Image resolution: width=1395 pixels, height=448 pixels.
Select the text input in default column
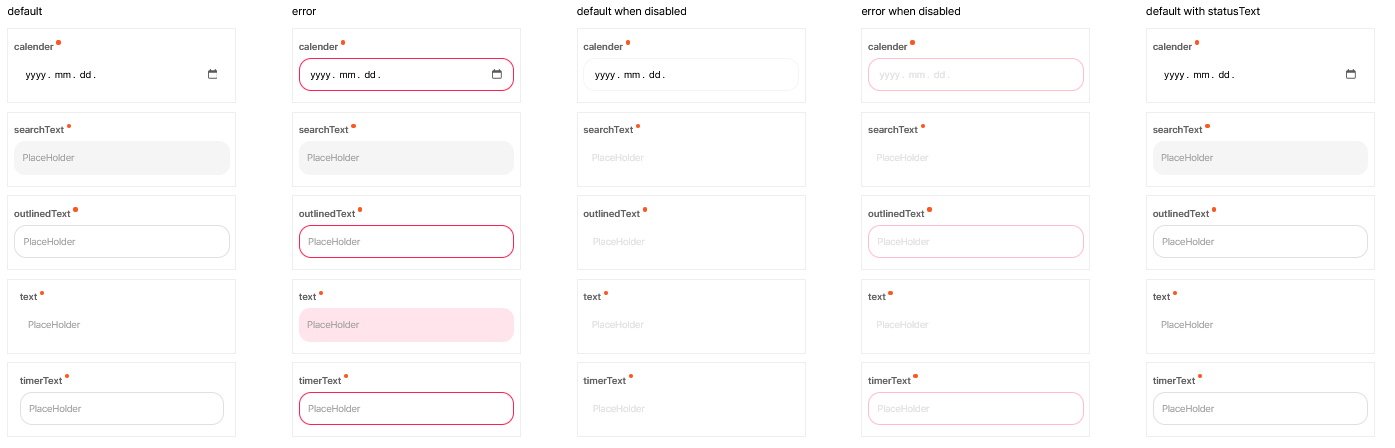pos(122,325)
